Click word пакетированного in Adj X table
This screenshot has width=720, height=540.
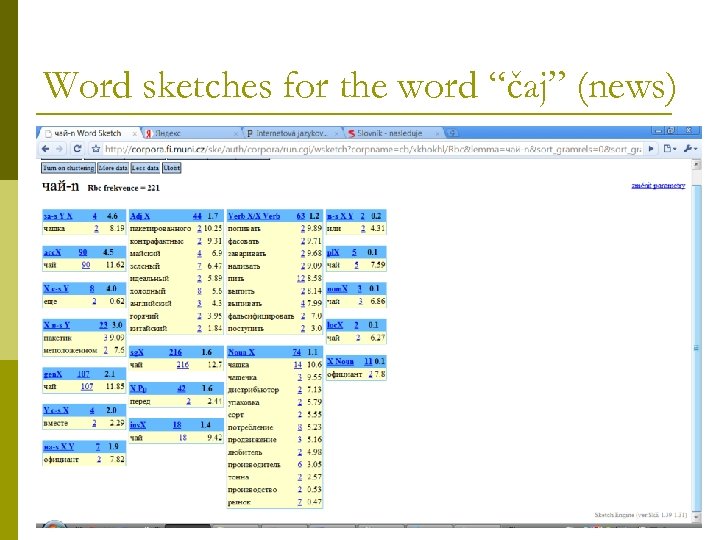tap(160, 228)
